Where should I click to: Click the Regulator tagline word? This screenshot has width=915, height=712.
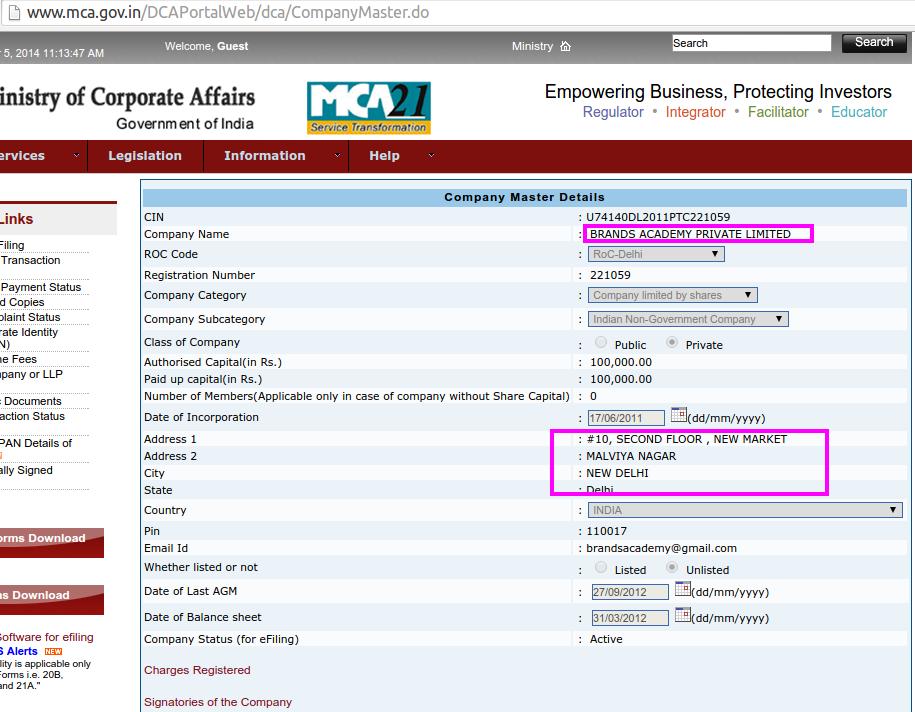tap(613, 112)
